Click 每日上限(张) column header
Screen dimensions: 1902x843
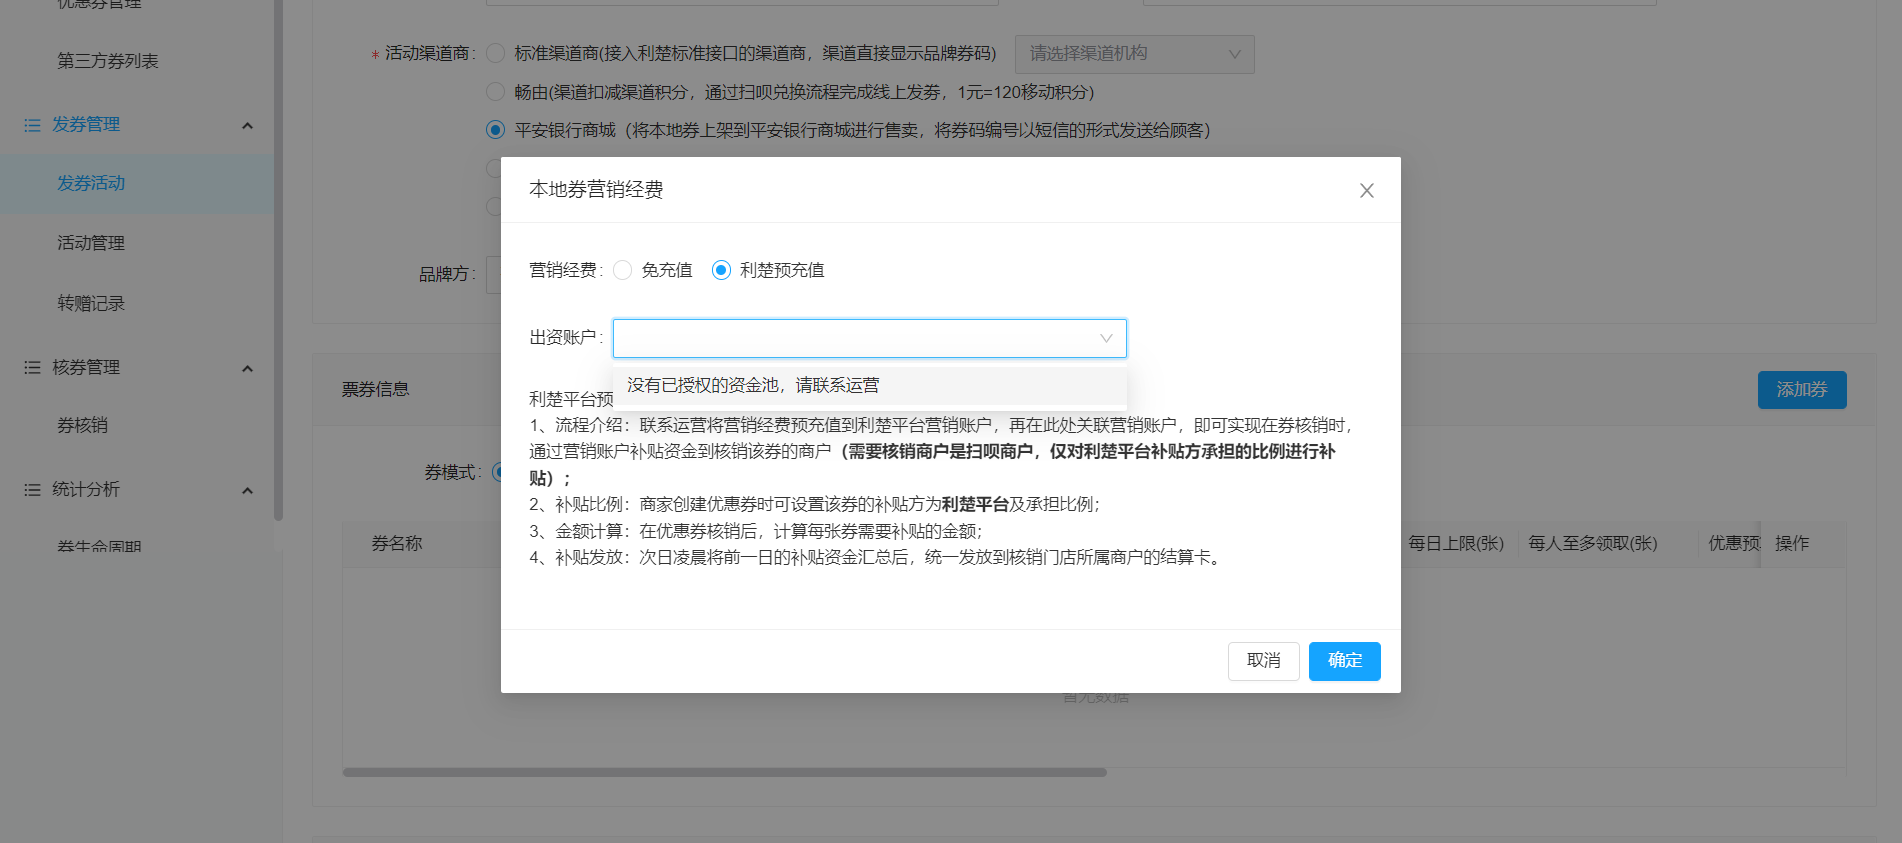(1456, 544)
